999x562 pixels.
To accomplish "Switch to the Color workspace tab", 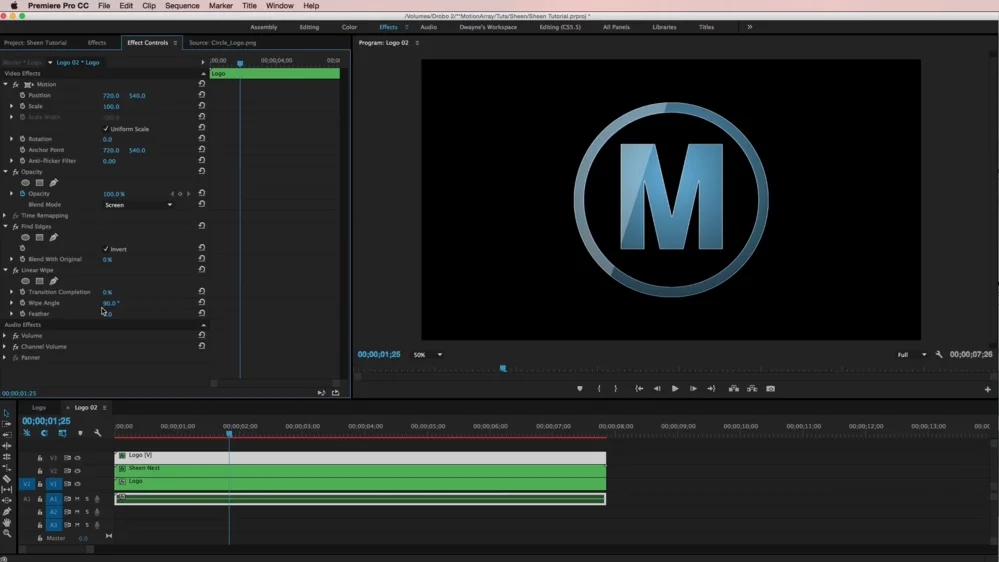I will 349,27.
